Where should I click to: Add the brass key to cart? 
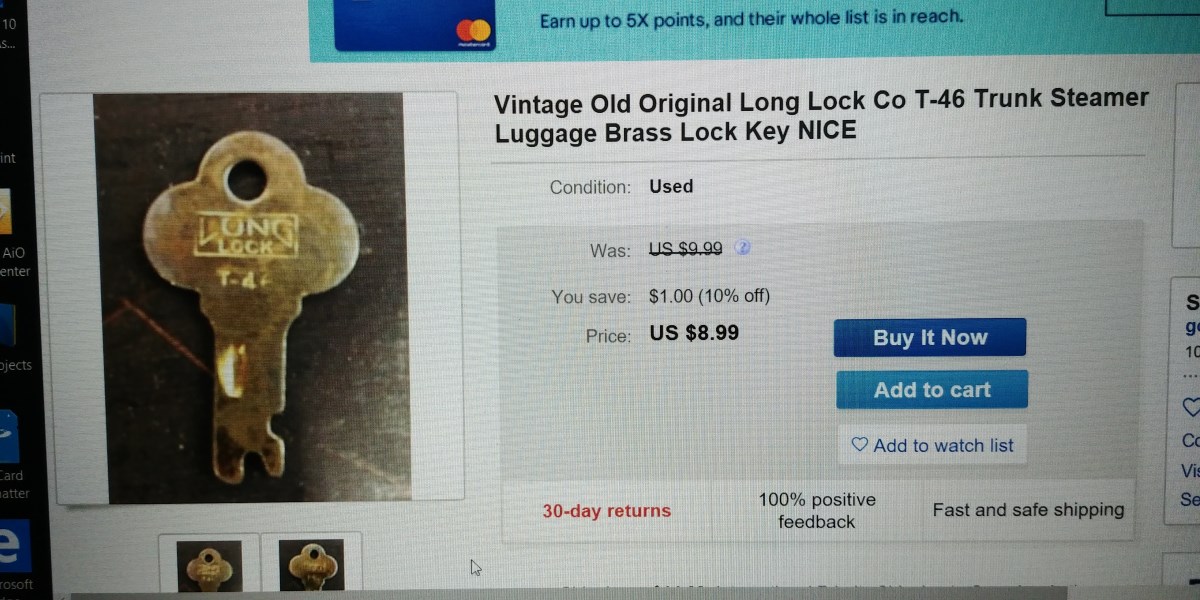click(932, 390)
